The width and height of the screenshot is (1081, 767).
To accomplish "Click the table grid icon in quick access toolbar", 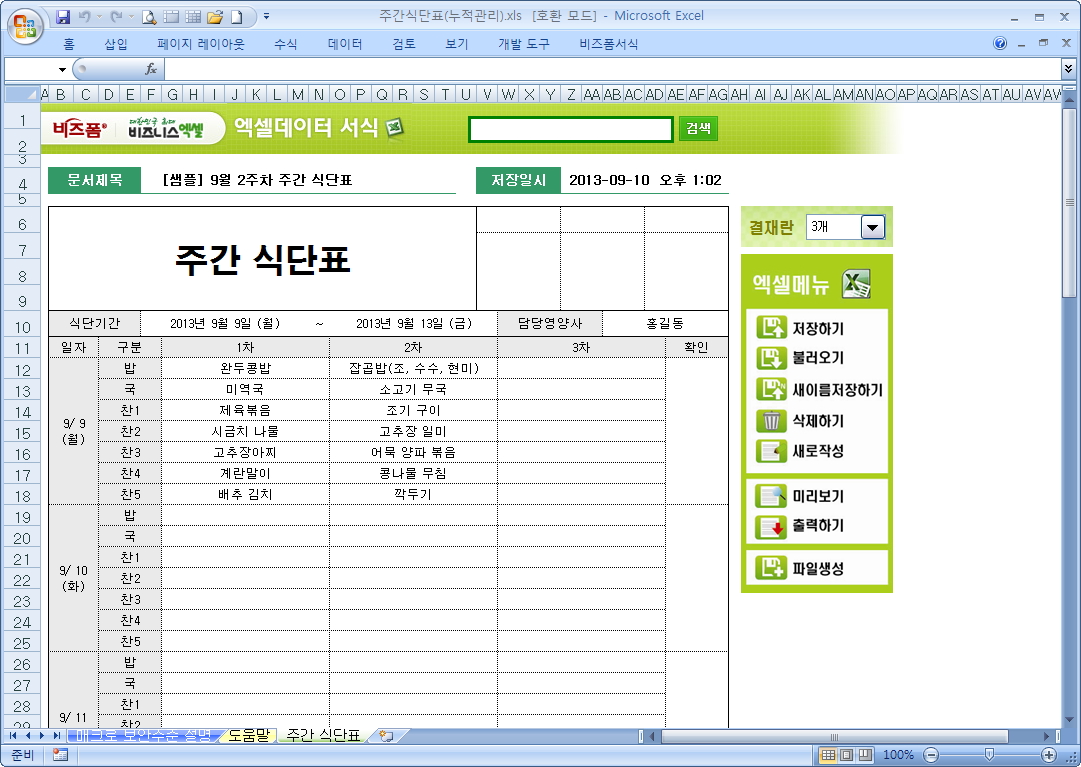I will pos(193,17).
